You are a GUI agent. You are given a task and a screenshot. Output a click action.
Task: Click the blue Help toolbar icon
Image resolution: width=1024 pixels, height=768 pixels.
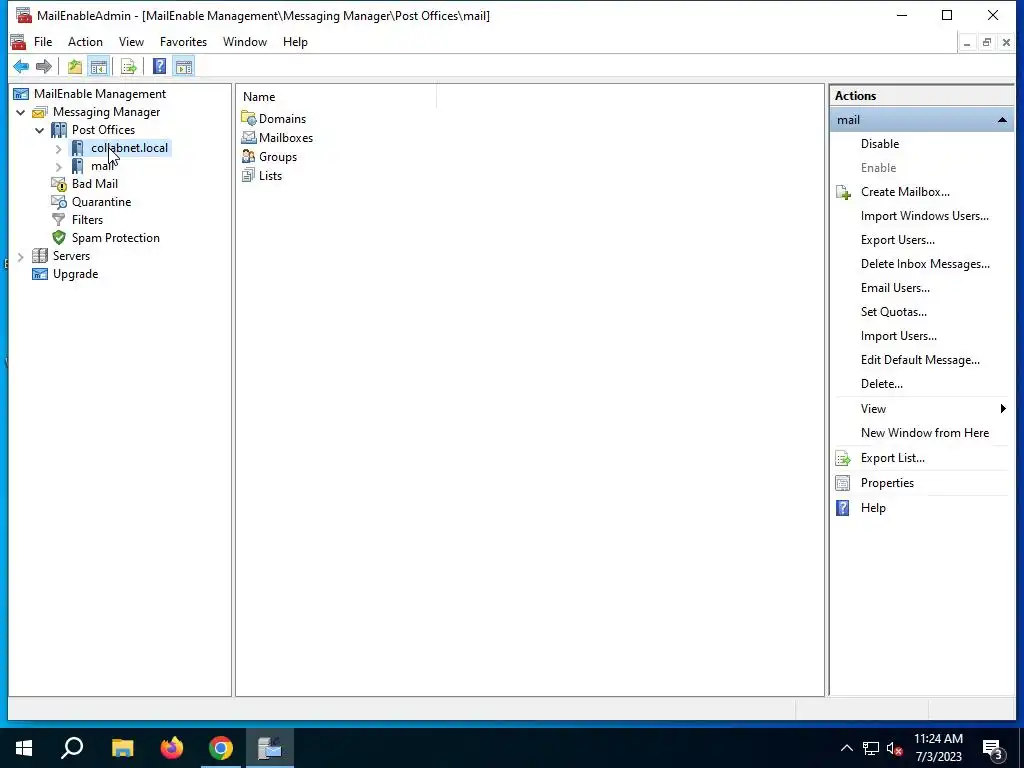tap(159, 66)
